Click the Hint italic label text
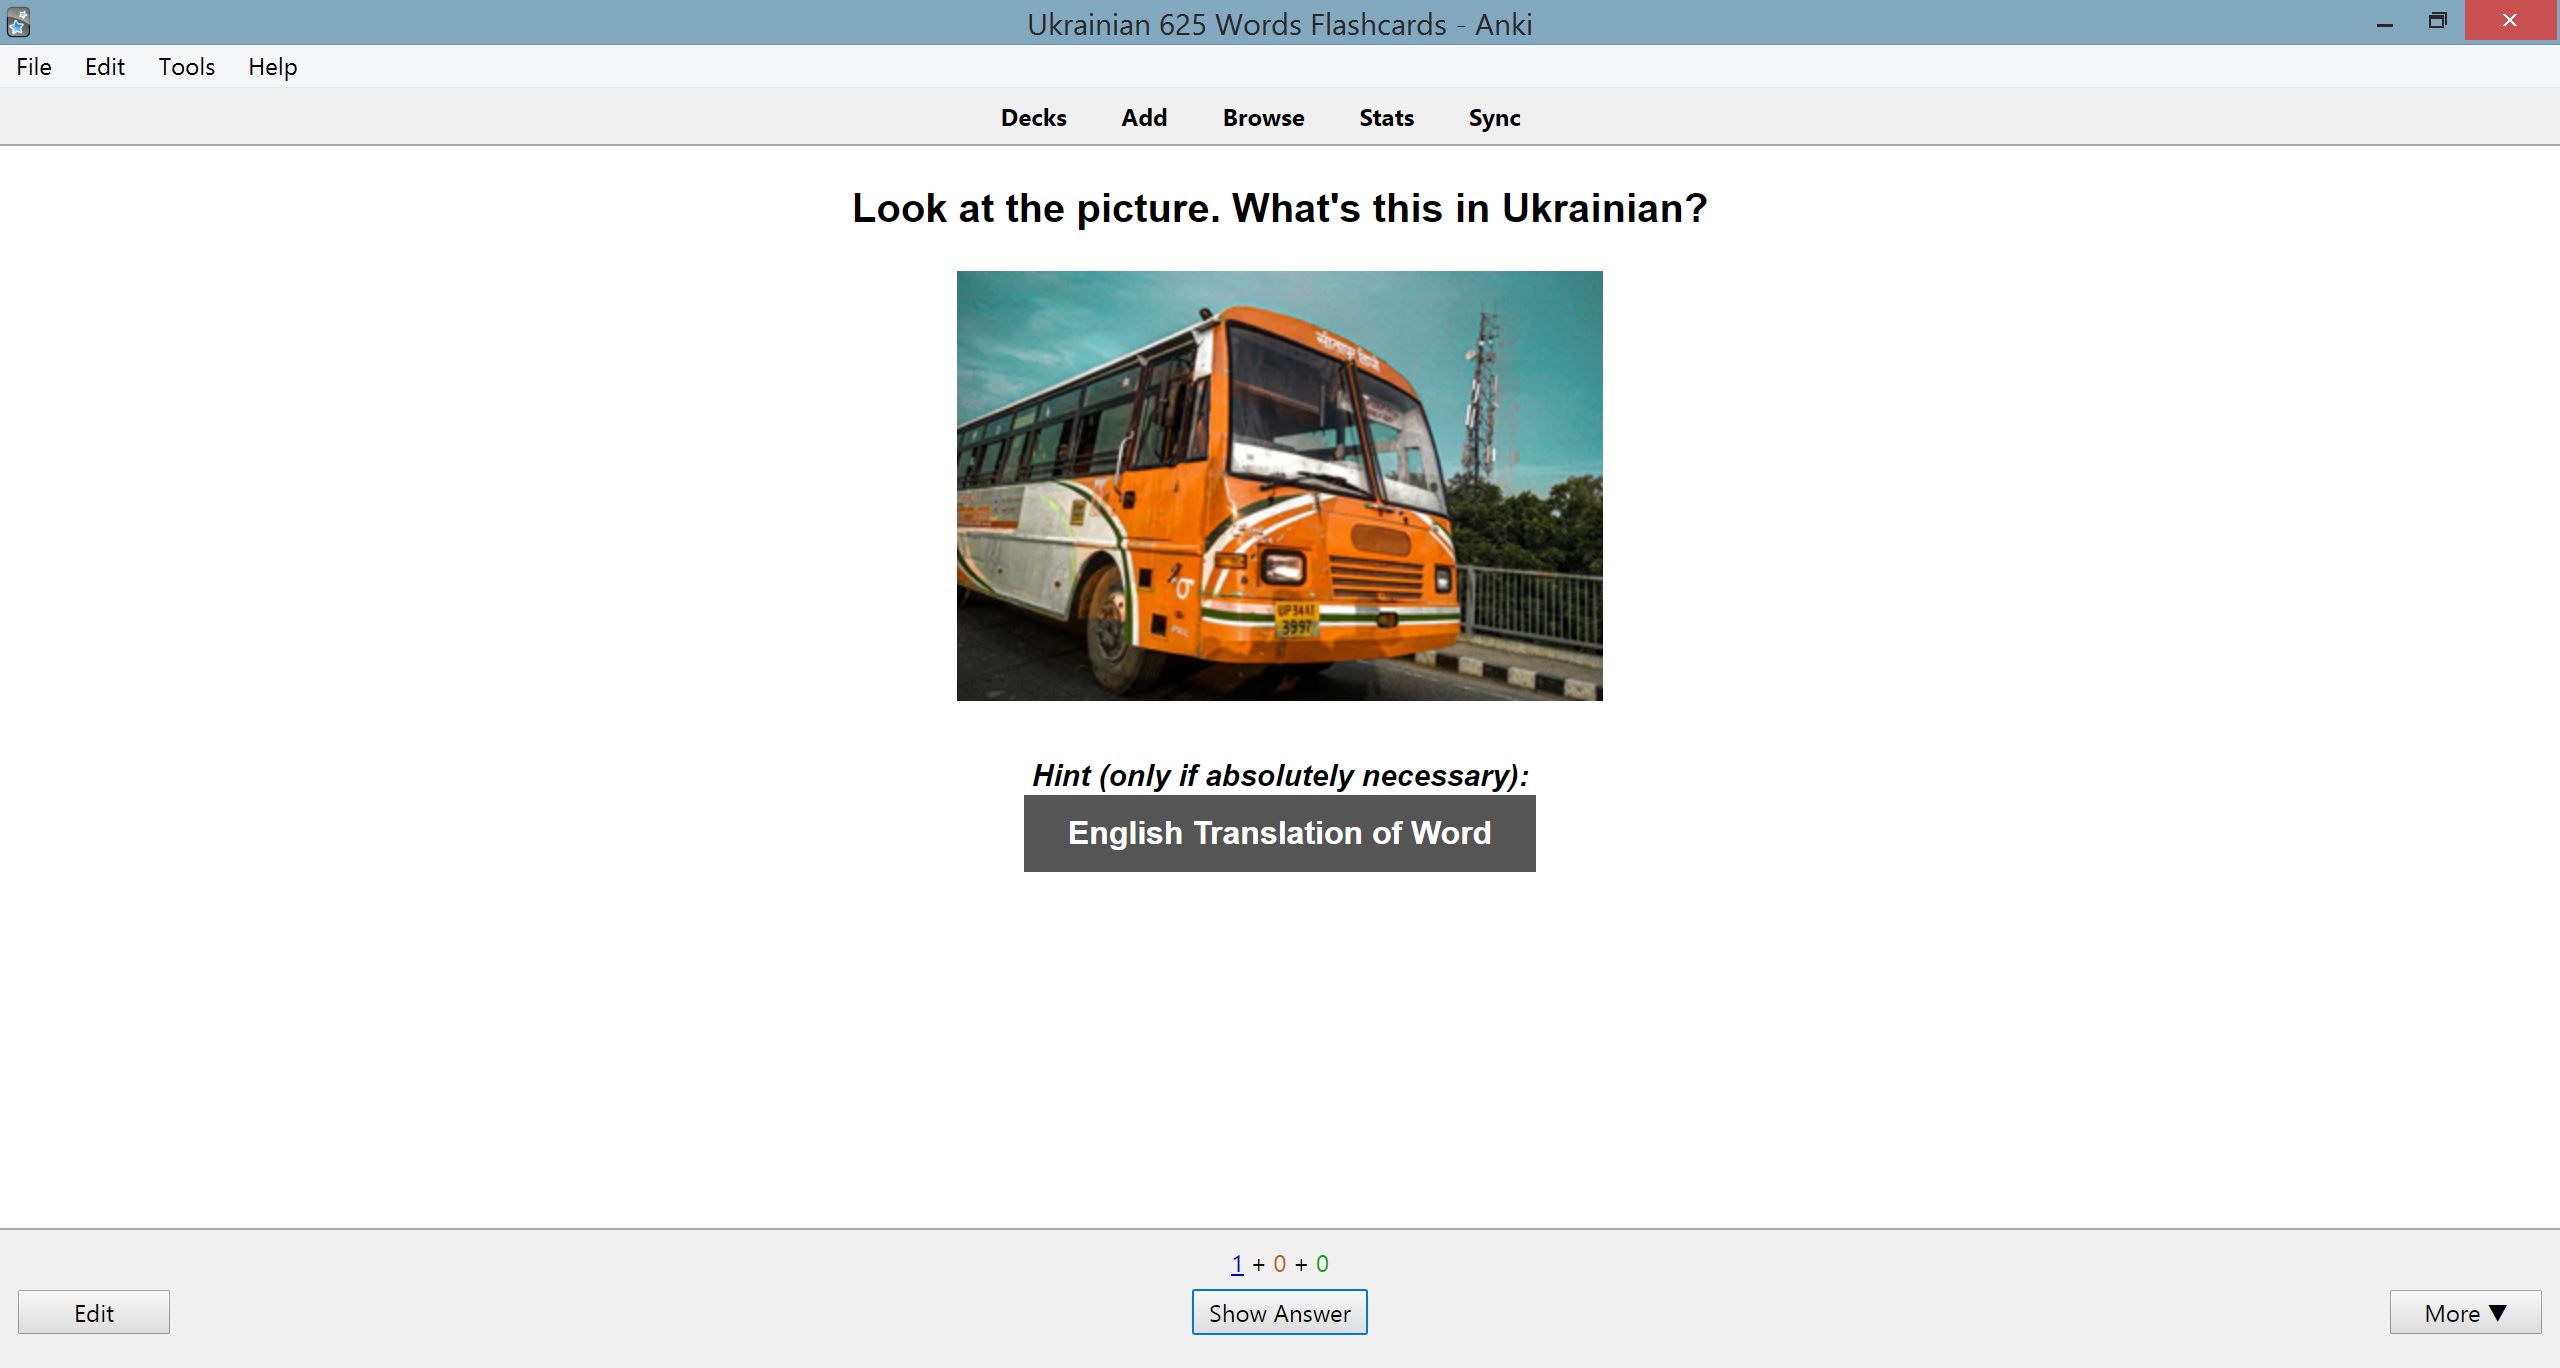Viewport: 2560px width, 1368px height. [1280, 776]
